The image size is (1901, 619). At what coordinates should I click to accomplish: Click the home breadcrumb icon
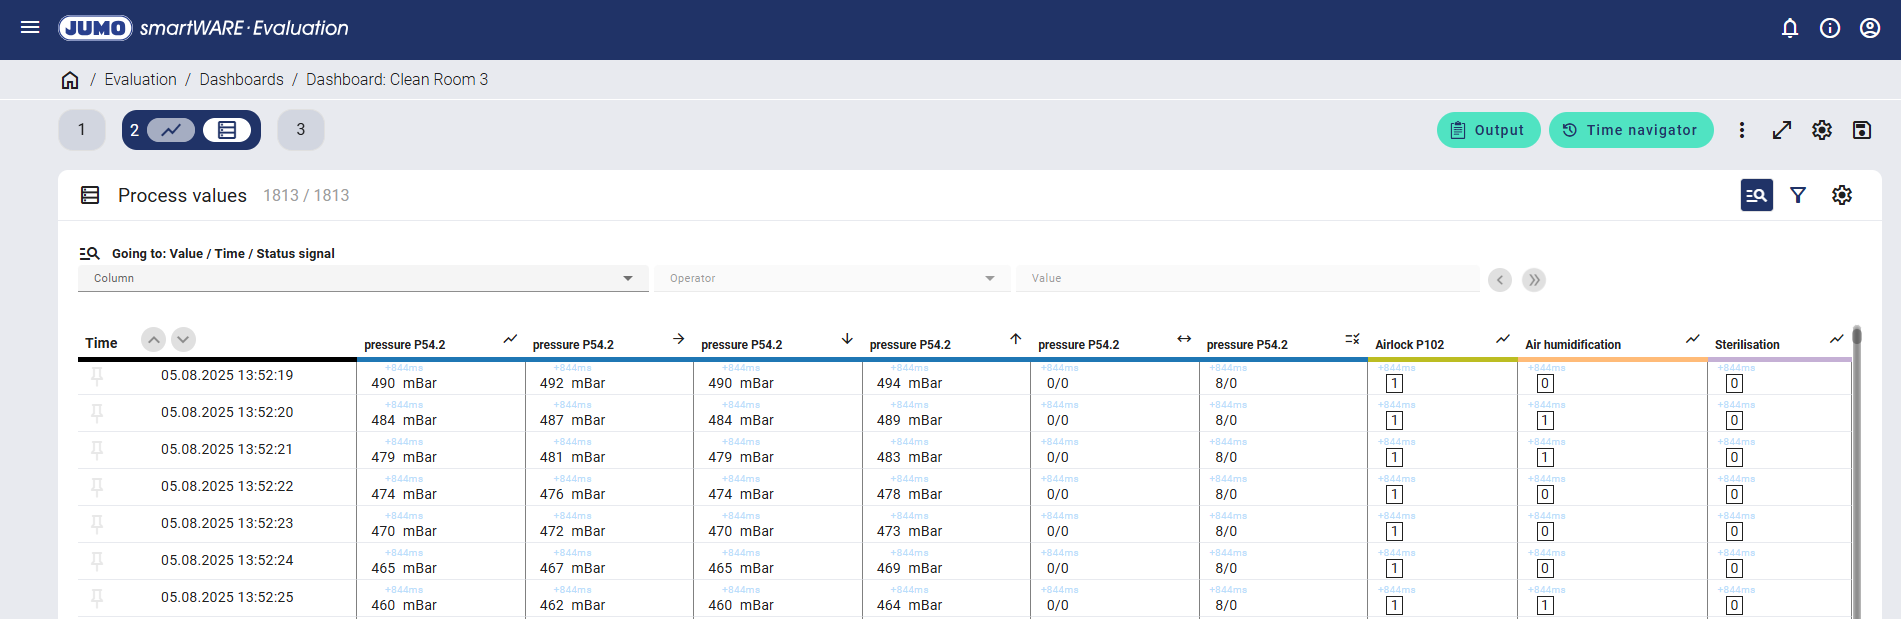(70, 80)
